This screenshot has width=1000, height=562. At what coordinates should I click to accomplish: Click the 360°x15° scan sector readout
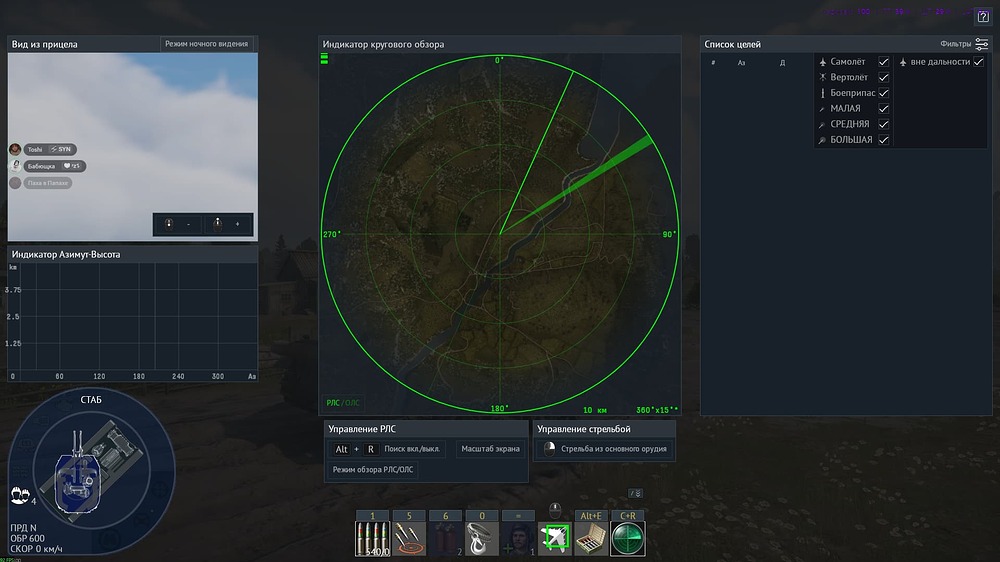click(x=657, y=410)
